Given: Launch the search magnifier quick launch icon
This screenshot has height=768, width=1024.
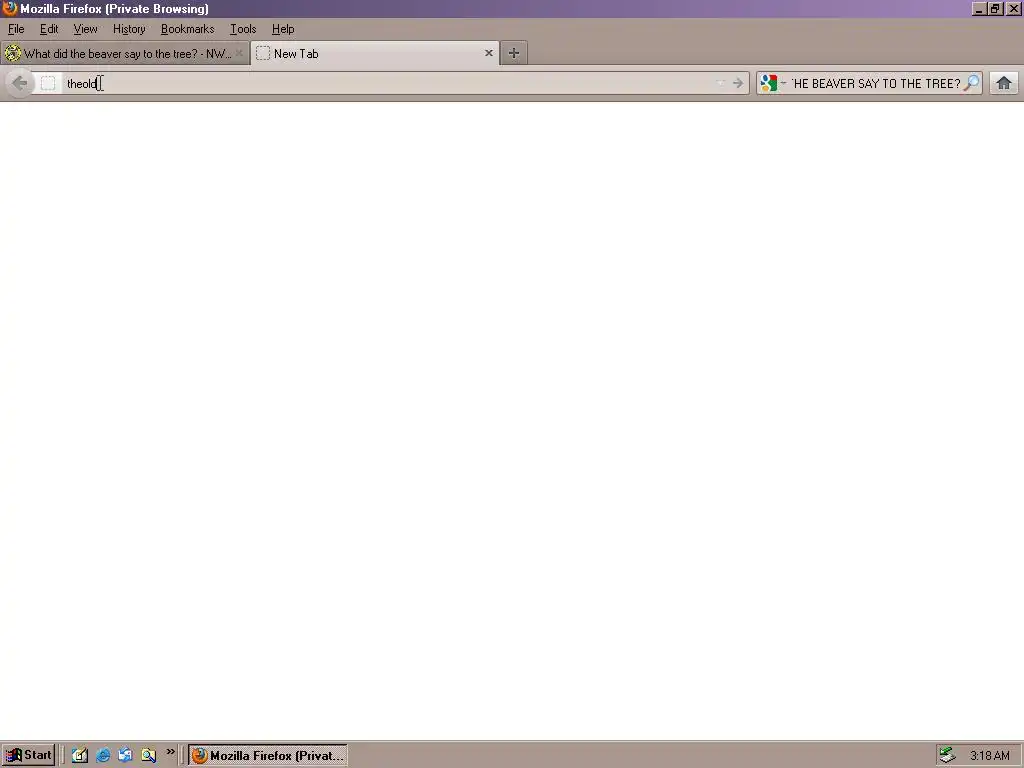Looking at the screenshot, I should click(x=149, y=755).
